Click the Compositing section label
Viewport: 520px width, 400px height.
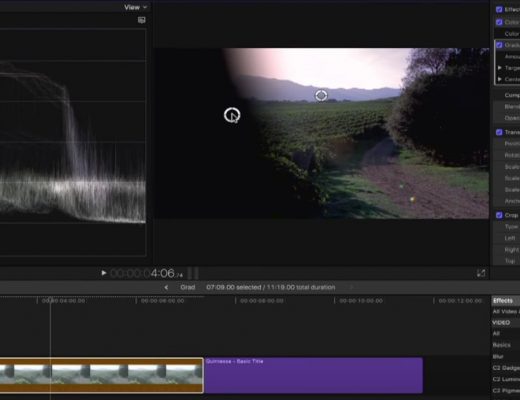coord(512,95)
